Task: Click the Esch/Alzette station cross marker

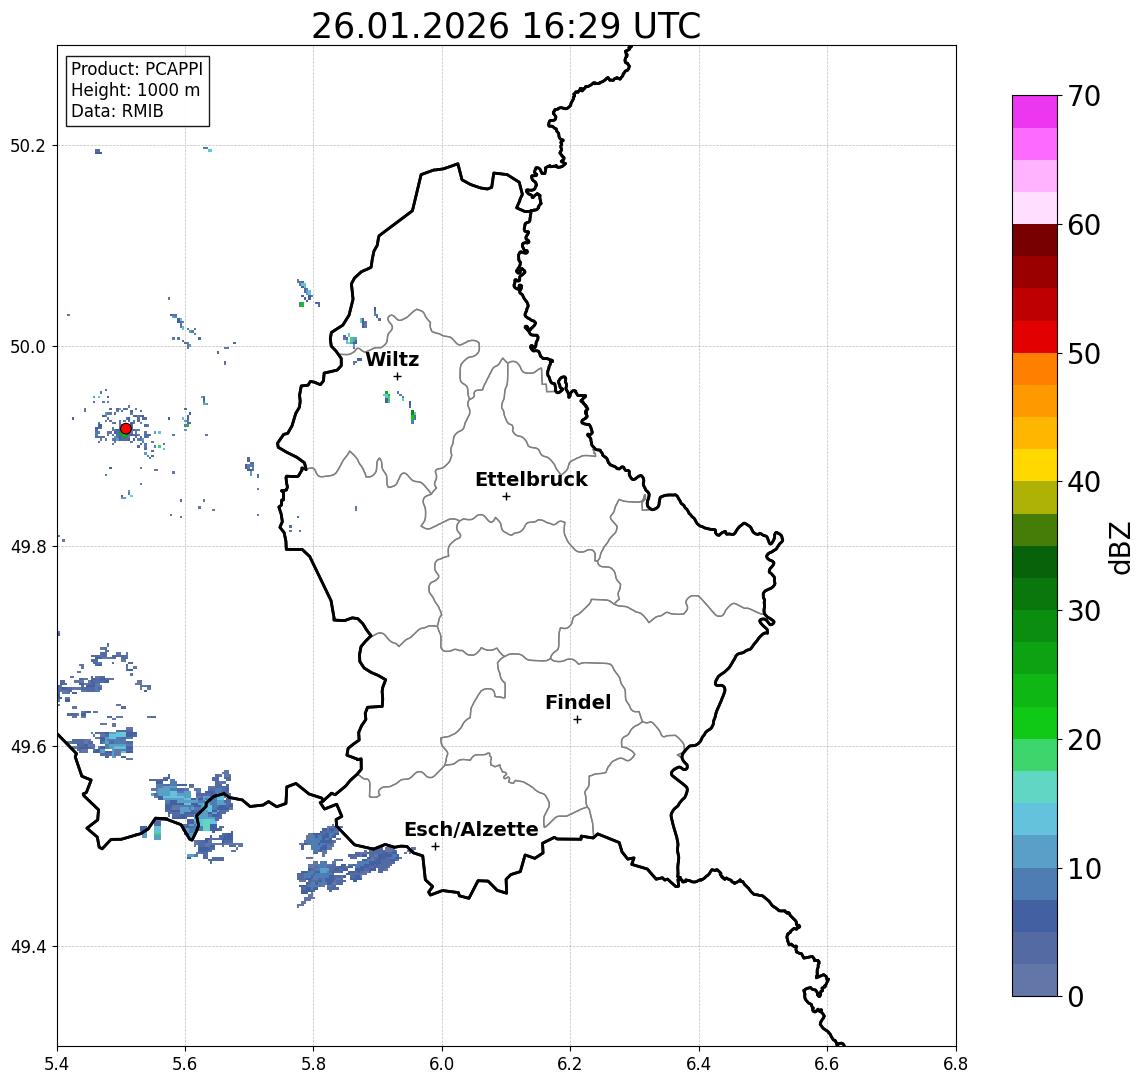Action: (436, 847)
